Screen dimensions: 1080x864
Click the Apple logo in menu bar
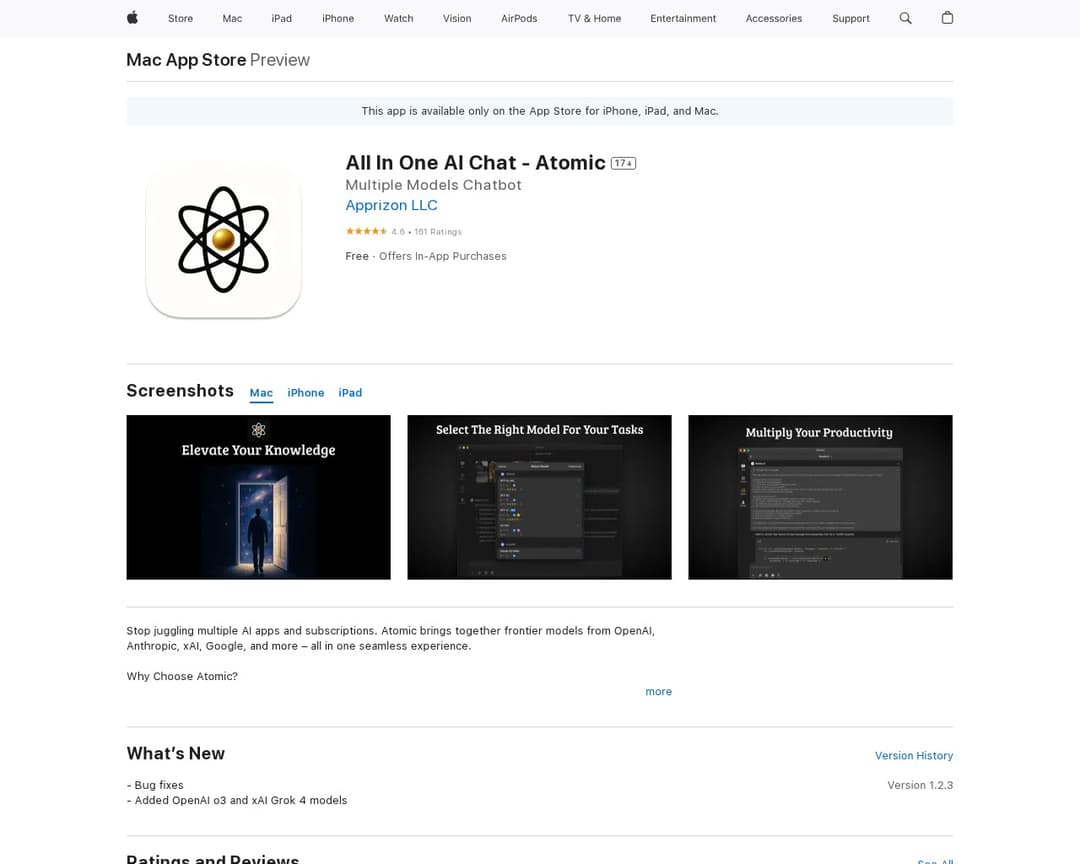pyautogui.click(x=131, y=18)
